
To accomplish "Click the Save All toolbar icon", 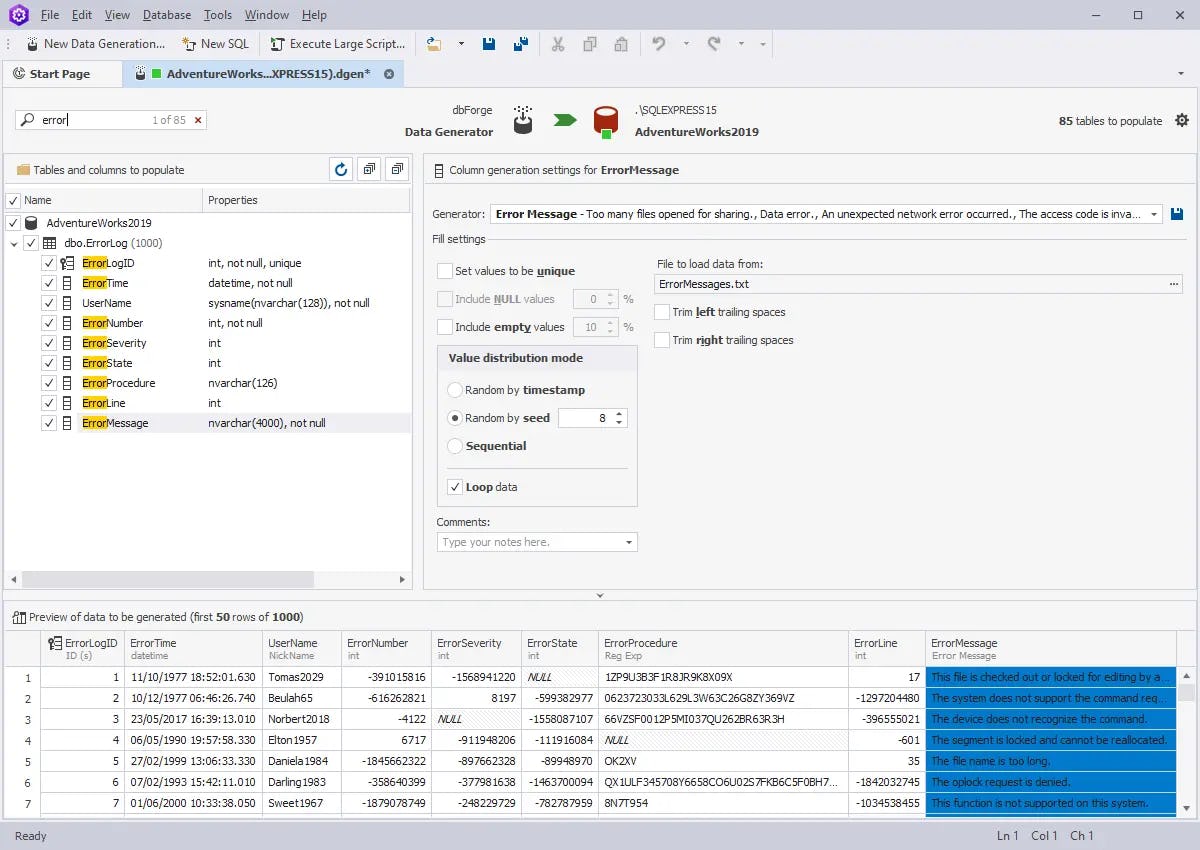I will tap(518, 44).
